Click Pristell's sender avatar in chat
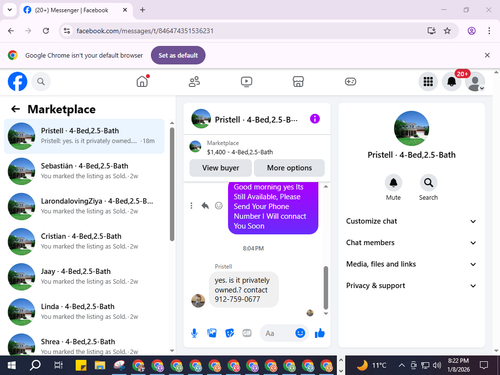Screen dimensions: 500x375 (x=198, y=301)
